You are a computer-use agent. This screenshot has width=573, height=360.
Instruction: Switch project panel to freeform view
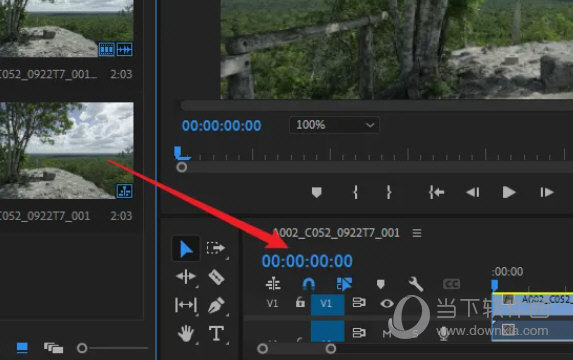pyautogui.click(x=53, y=348)
